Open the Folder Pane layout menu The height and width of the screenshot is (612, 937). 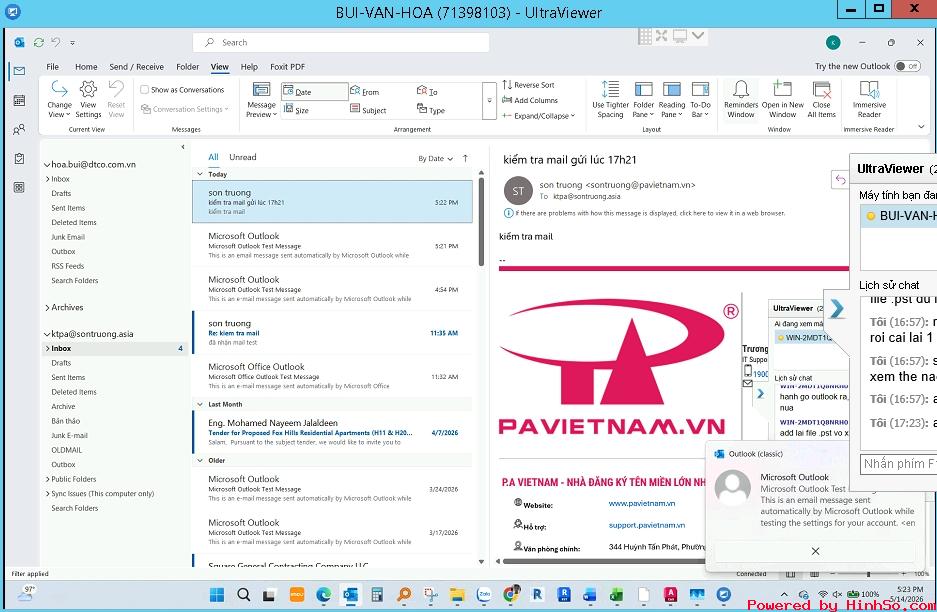point(644,99)
